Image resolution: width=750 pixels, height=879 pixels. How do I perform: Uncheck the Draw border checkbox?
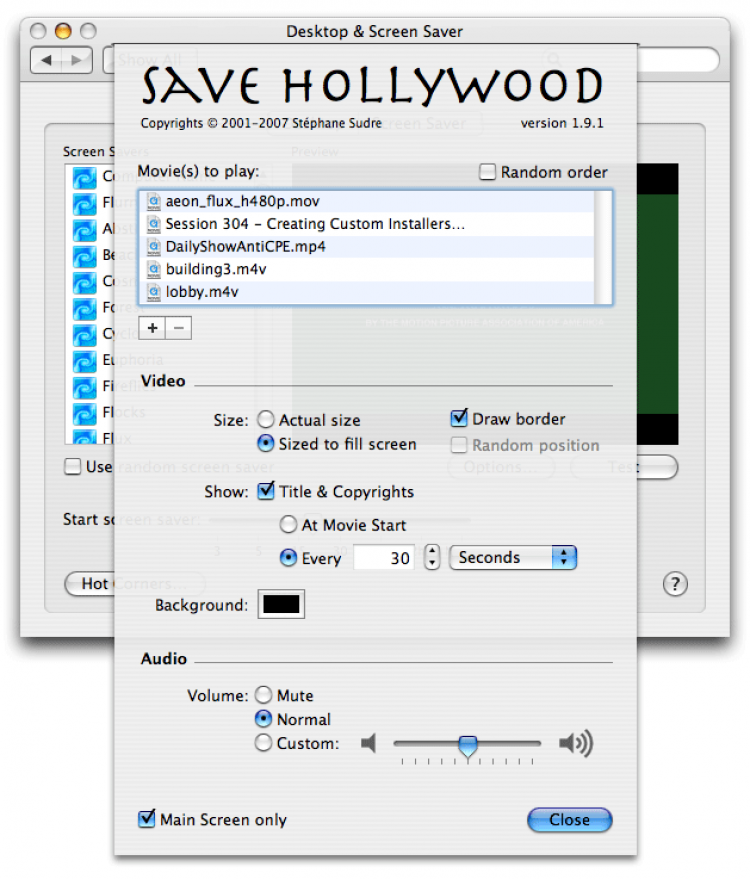(x=459, y=419)
